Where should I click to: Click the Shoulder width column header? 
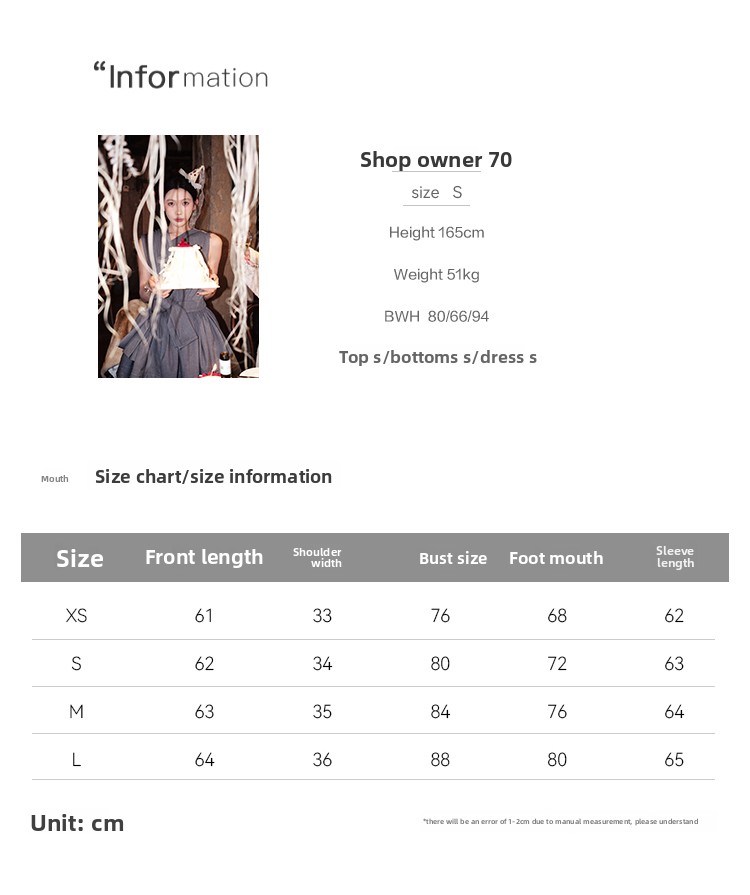(x=318, y=557)
